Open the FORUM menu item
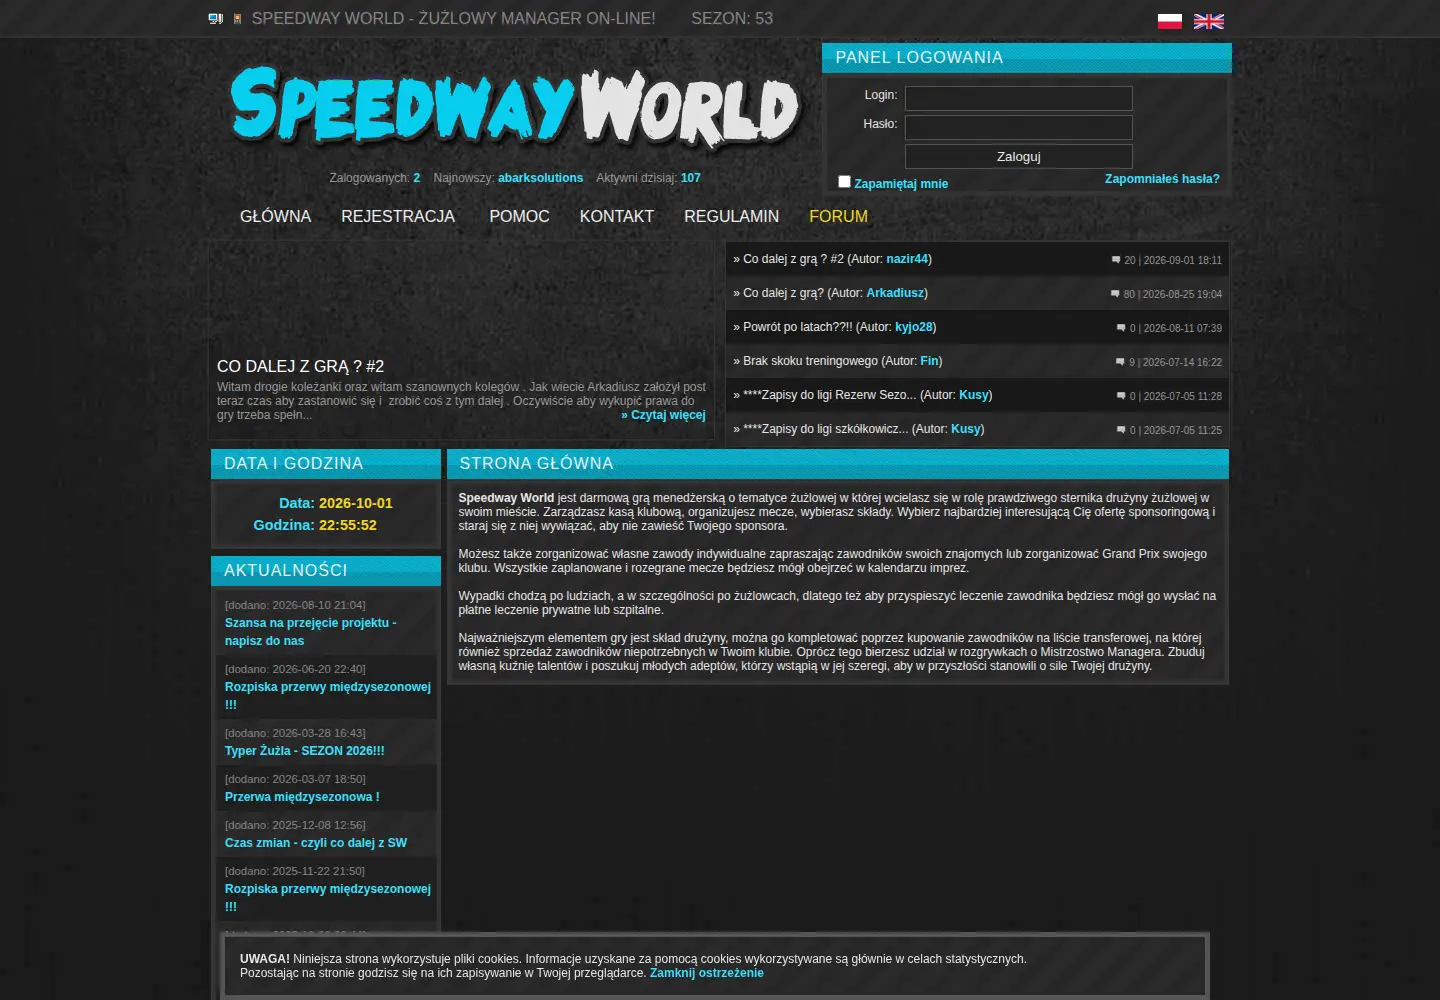The image size is (1440, 1000). pyautogui.click(x=838, y=216)
